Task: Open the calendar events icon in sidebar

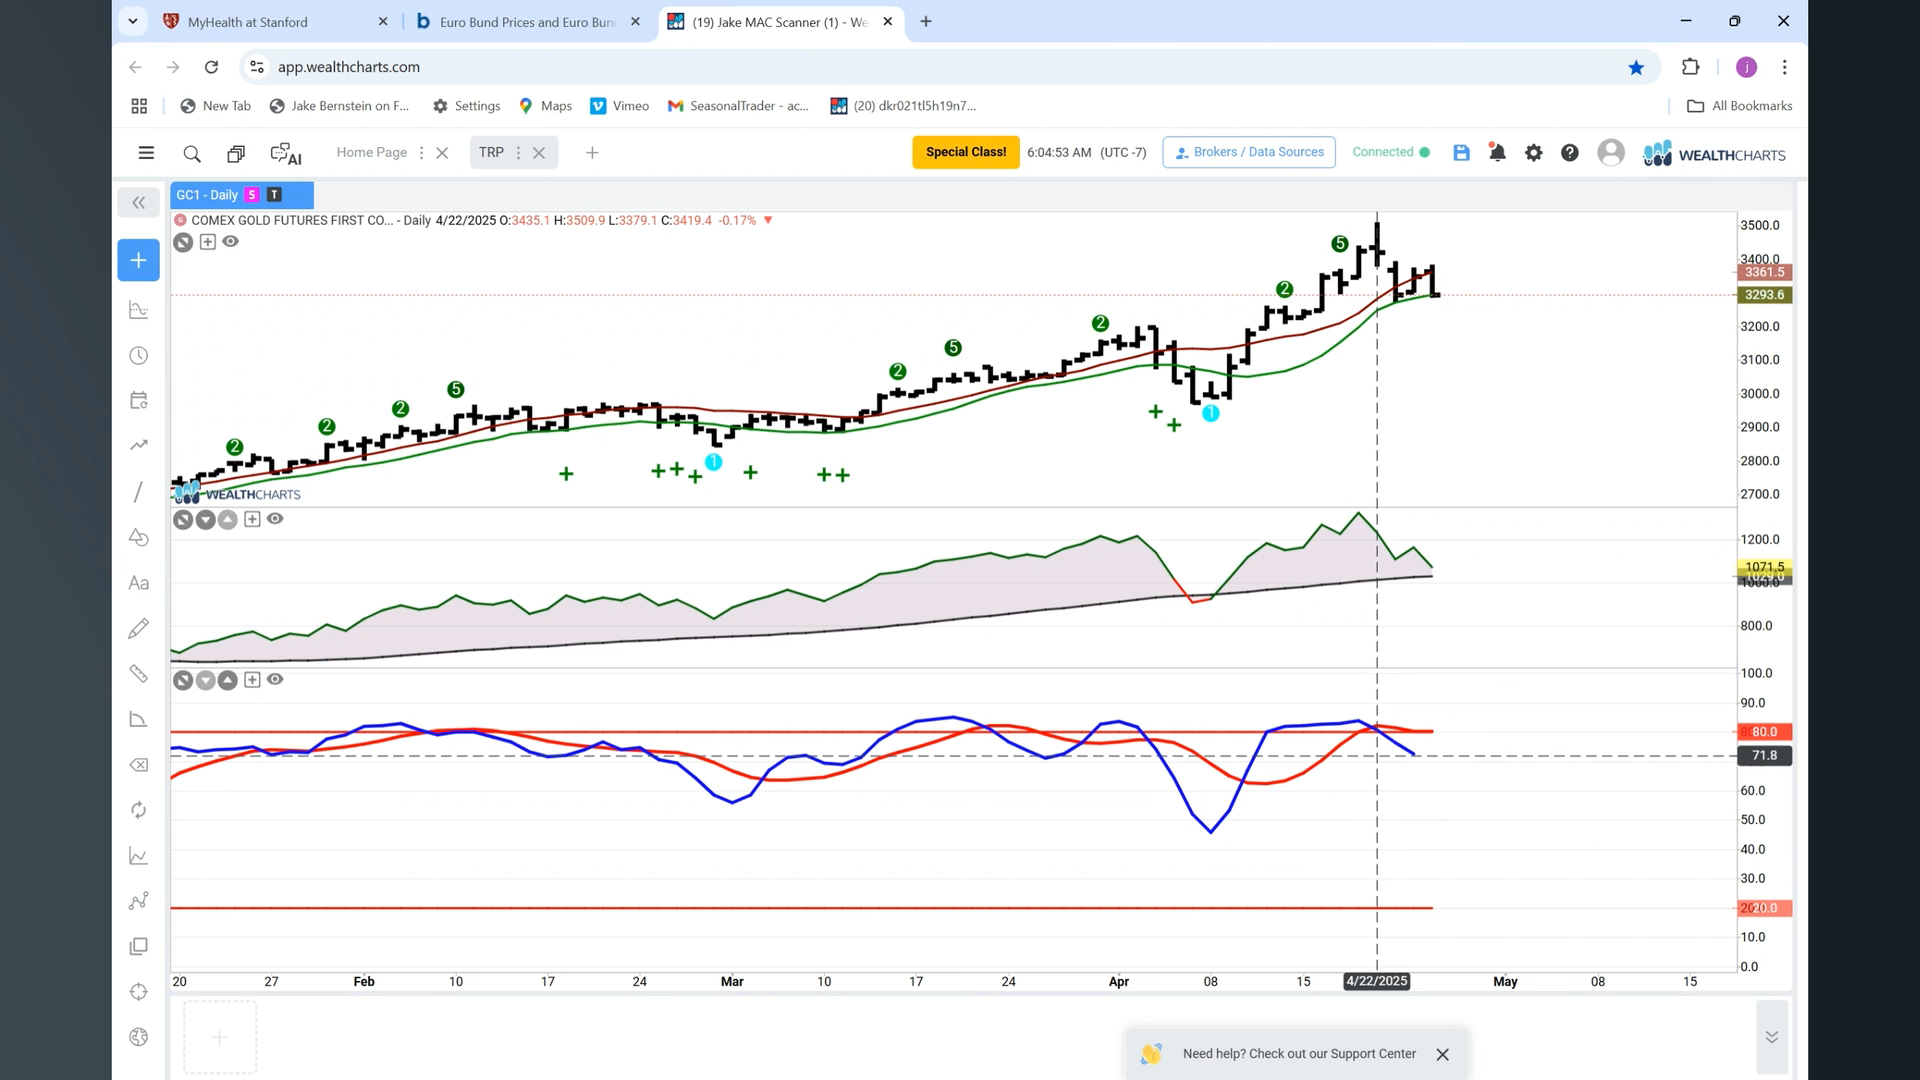Action: (x=139, y=400)
